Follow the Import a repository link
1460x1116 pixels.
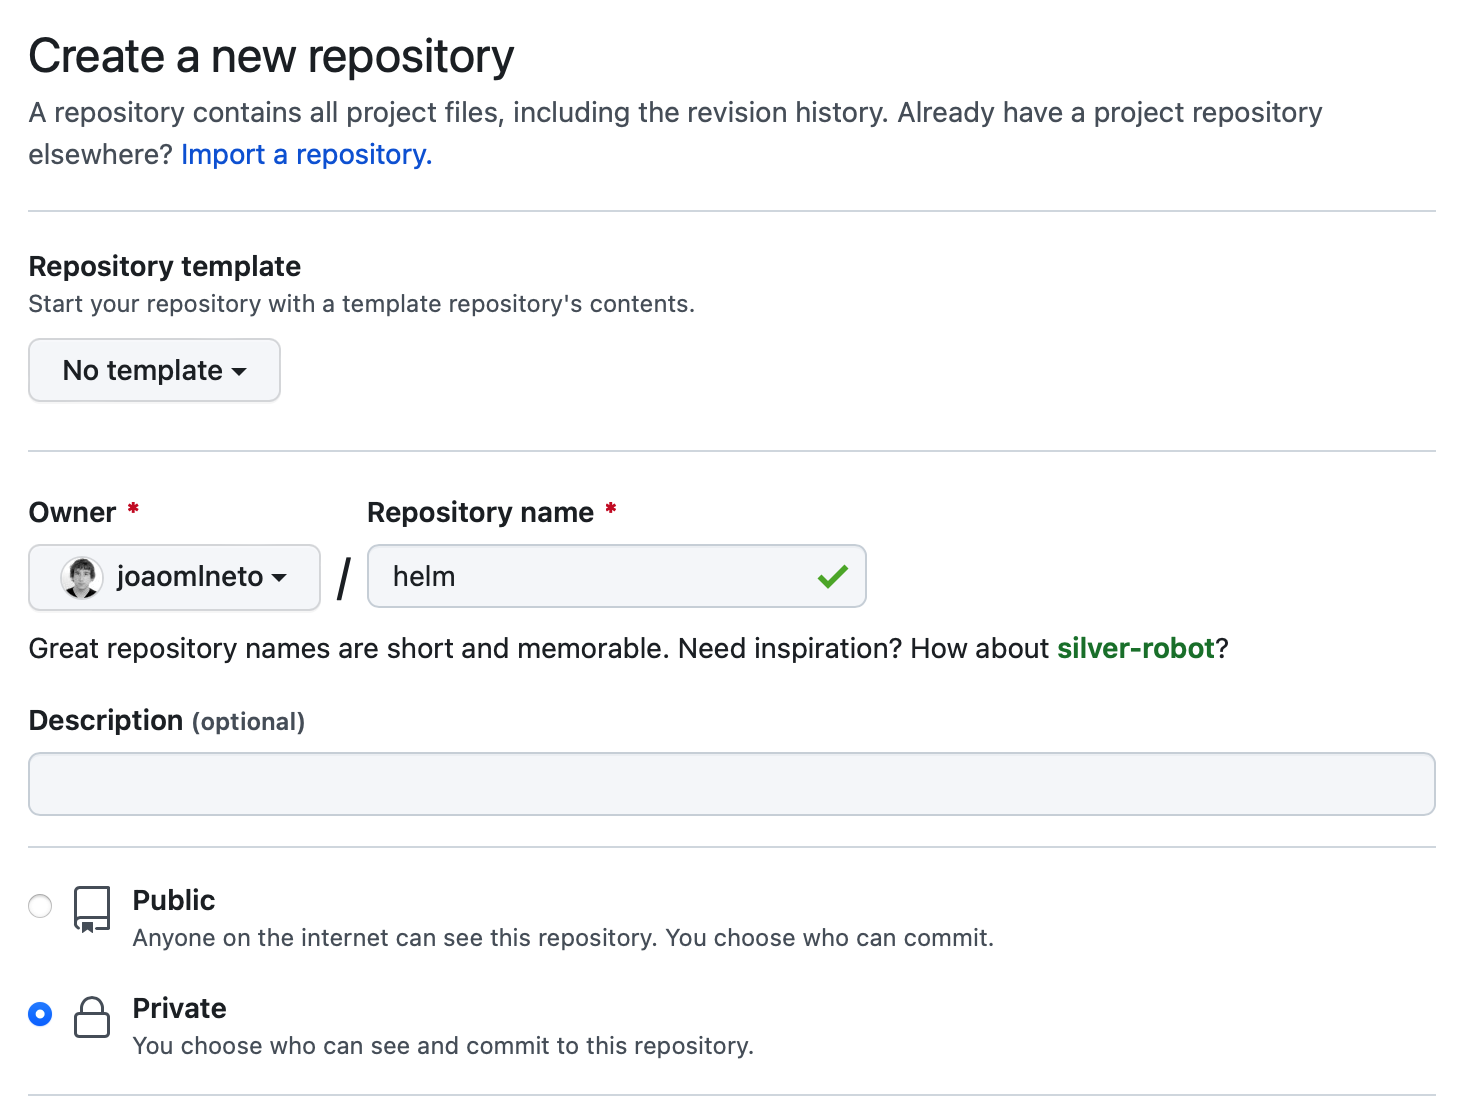(306, 154)
